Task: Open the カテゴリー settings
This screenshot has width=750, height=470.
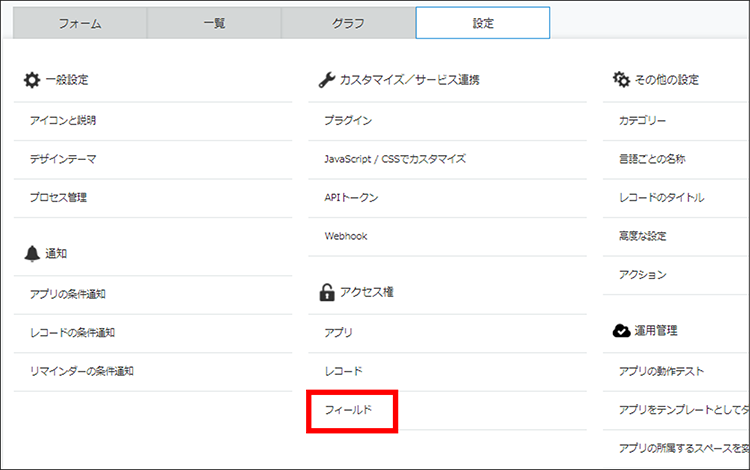Action: click(642, 120)
